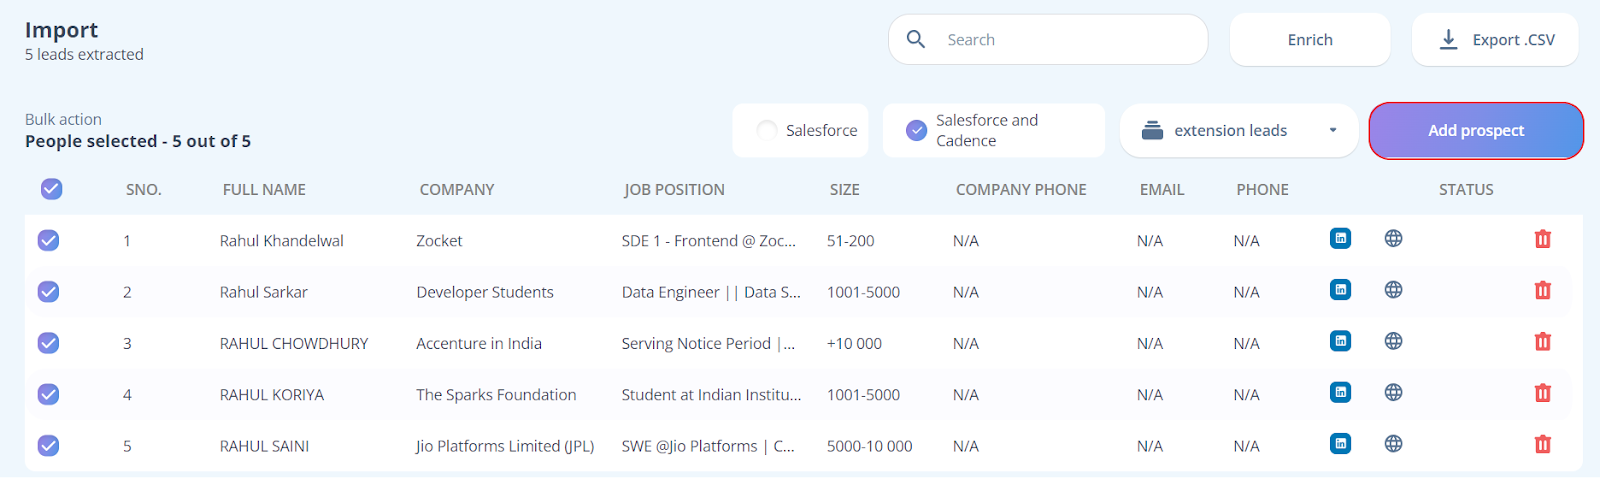Image resolution: width=1600 pixels, height=491 pixels.
Task: Open website globe icon for RAHUL CHOWDHURY
Action: (1393, 341)
